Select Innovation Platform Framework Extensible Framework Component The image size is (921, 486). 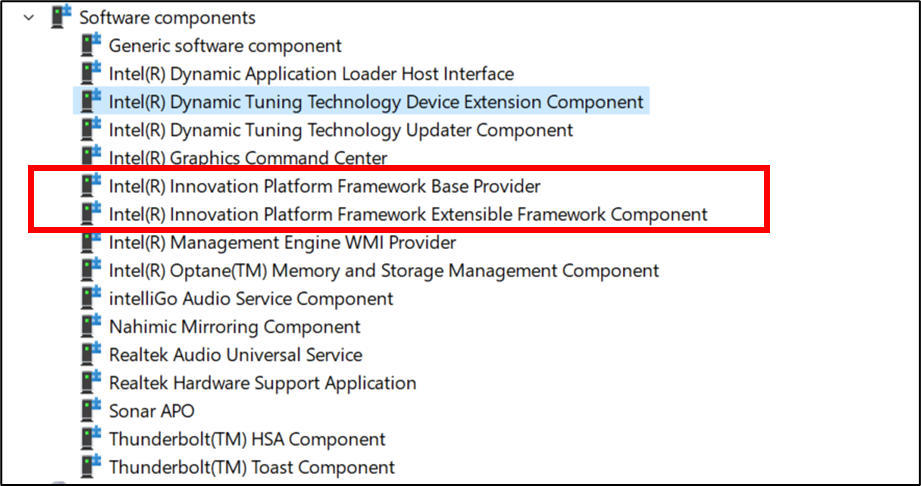click(x=407, y=214)
